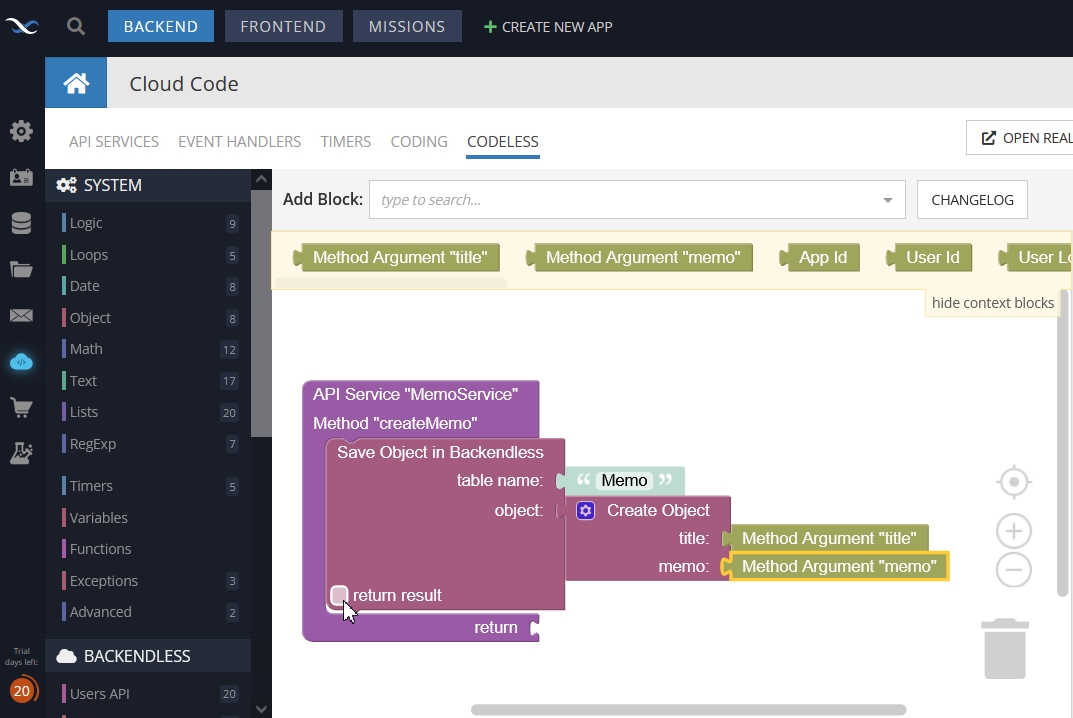
Task: Click Create Object gear mutator icon
Action: (585, 511)
